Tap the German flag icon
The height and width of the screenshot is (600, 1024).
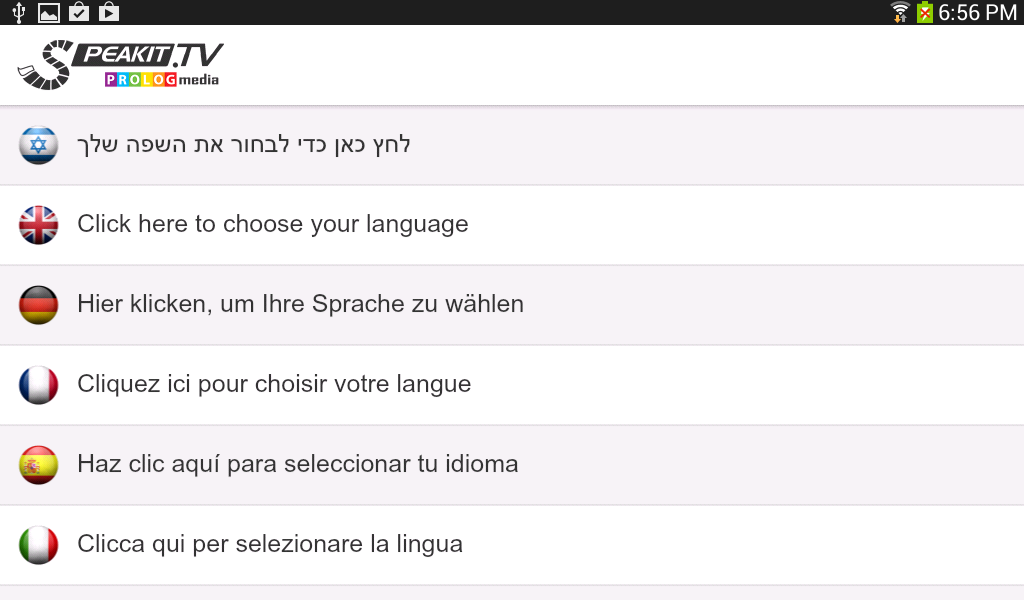[39, 305]
